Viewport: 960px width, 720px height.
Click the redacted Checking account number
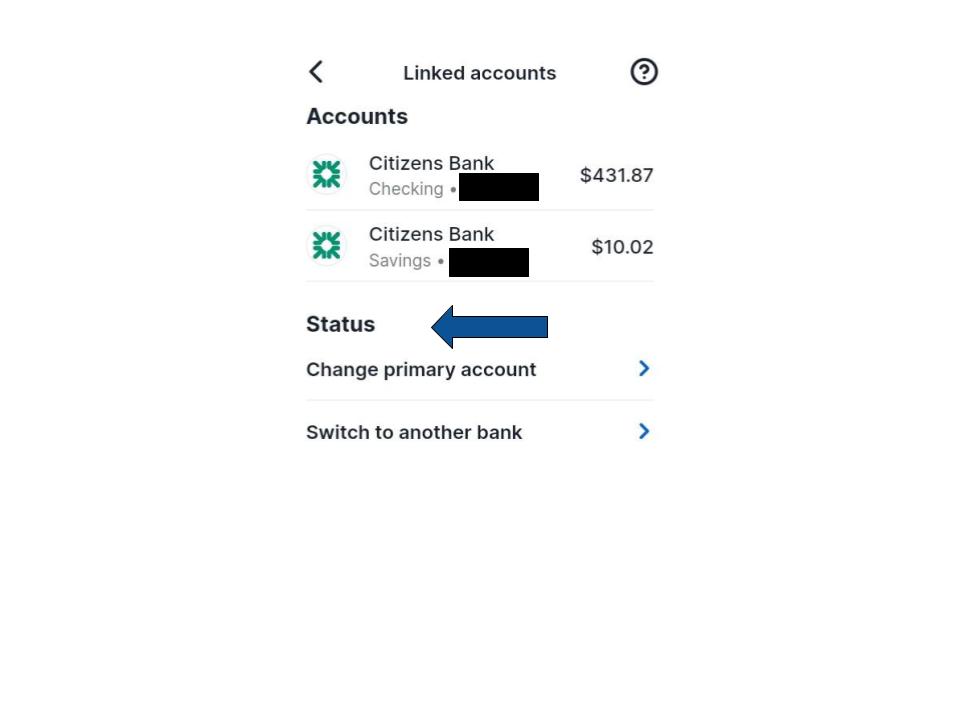point(499,187)
